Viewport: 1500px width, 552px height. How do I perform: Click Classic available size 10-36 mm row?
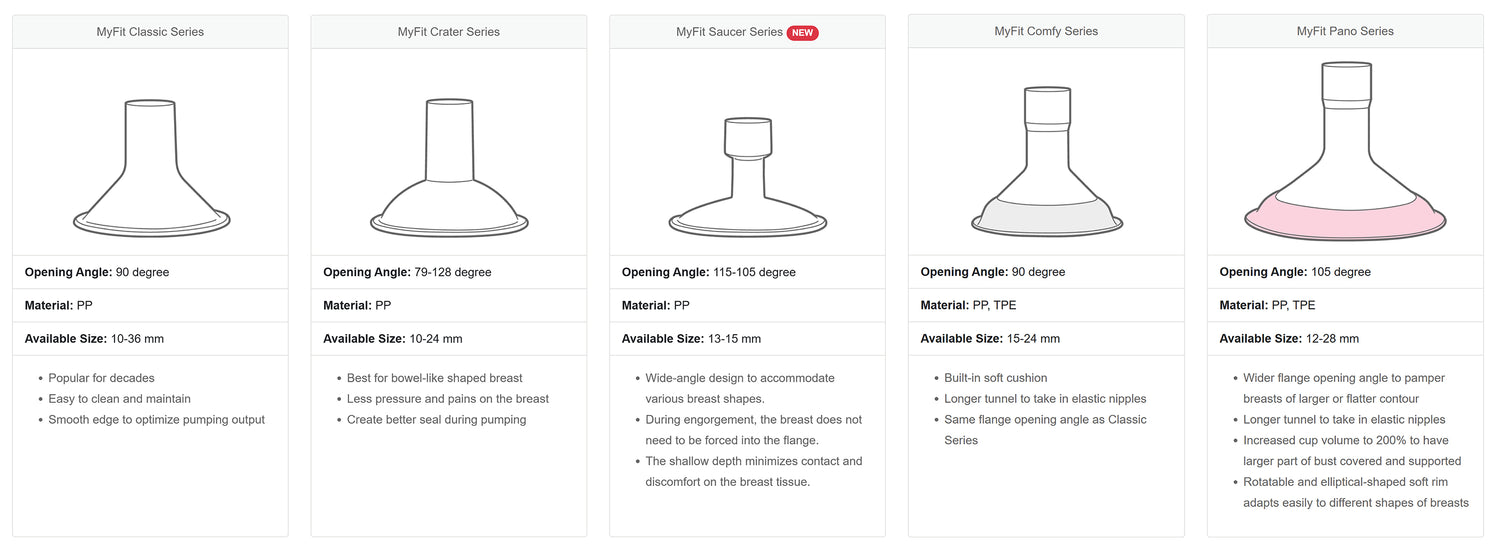(150, 339)
